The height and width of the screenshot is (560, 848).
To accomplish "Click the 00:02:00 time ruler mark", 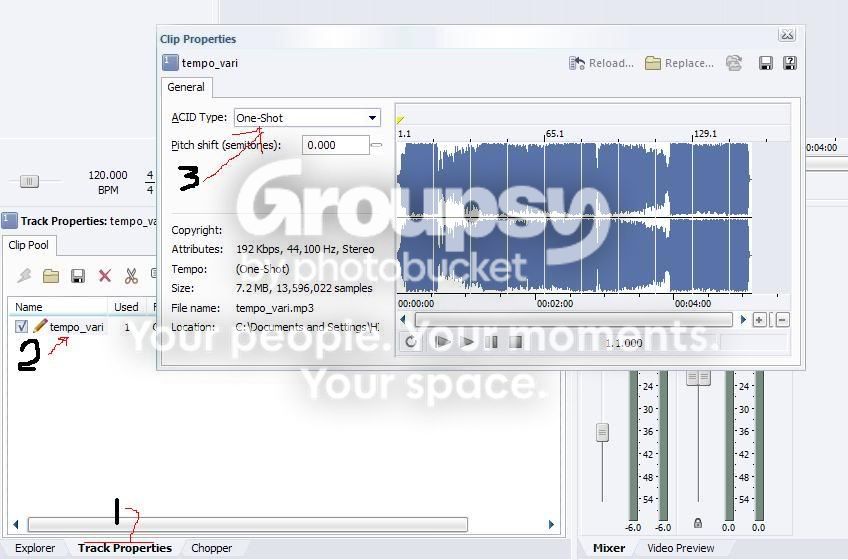I will (x=554, y=304).
